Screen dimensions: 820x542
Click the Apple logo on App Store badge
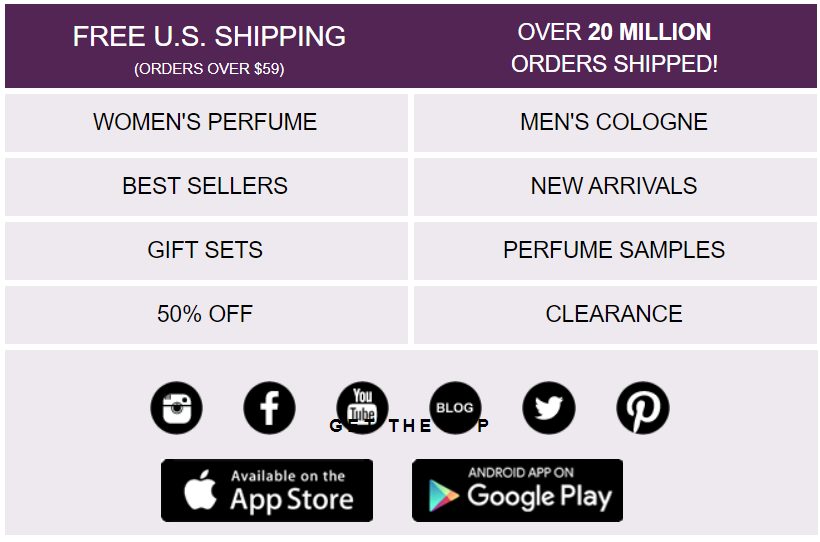[x=200, y=490]
